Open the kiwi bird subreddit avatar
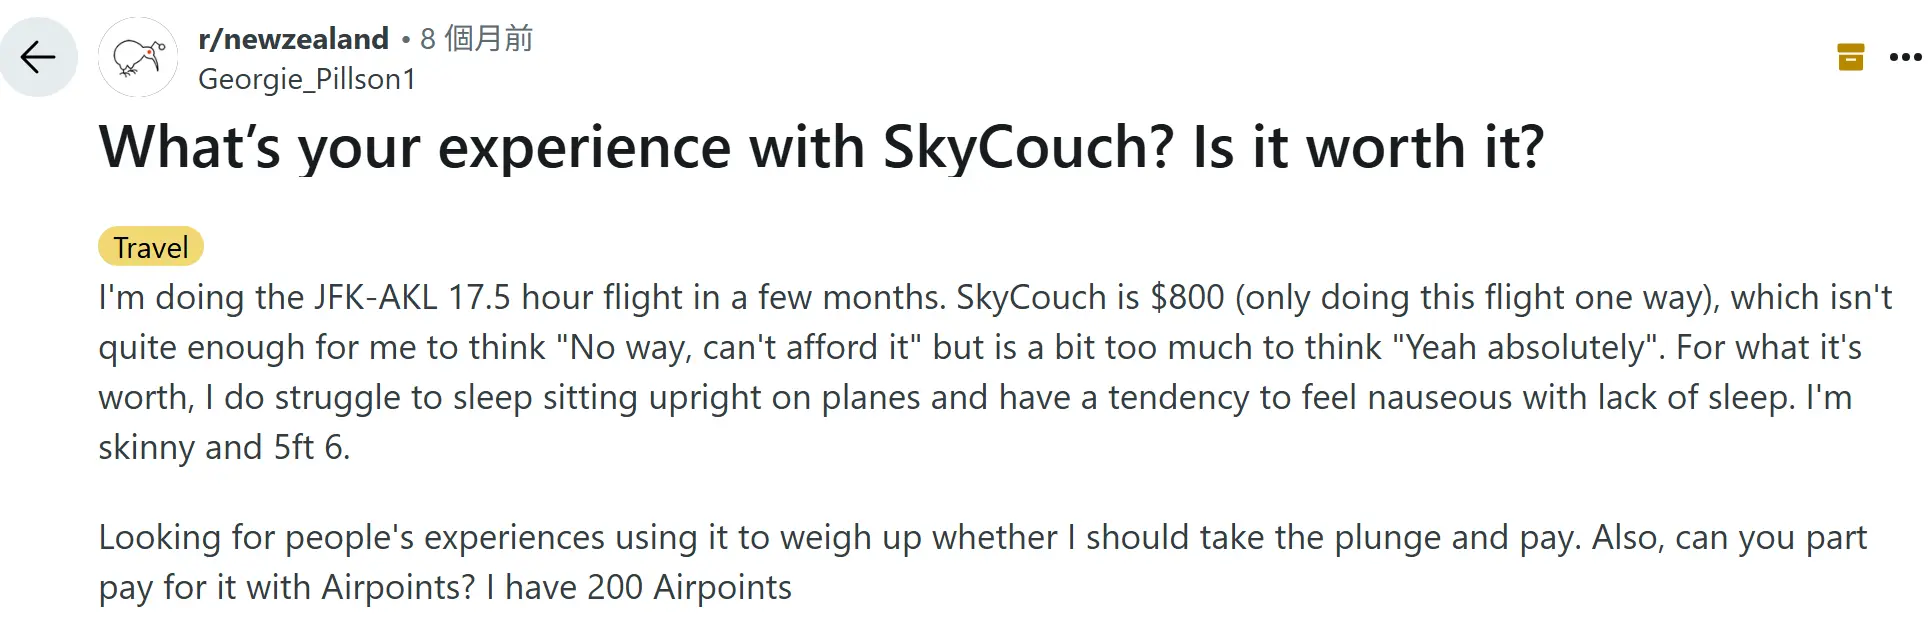This screenshot has width=1932, height=640. (x=138, y=57)
